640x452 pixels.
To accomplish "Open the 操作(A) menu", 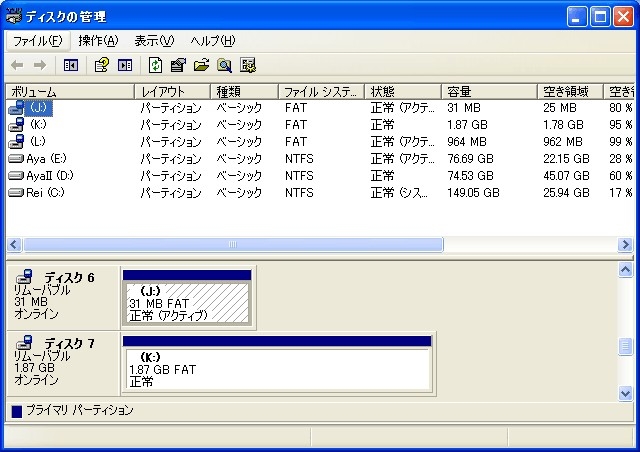I will click(x=98, y=41).
